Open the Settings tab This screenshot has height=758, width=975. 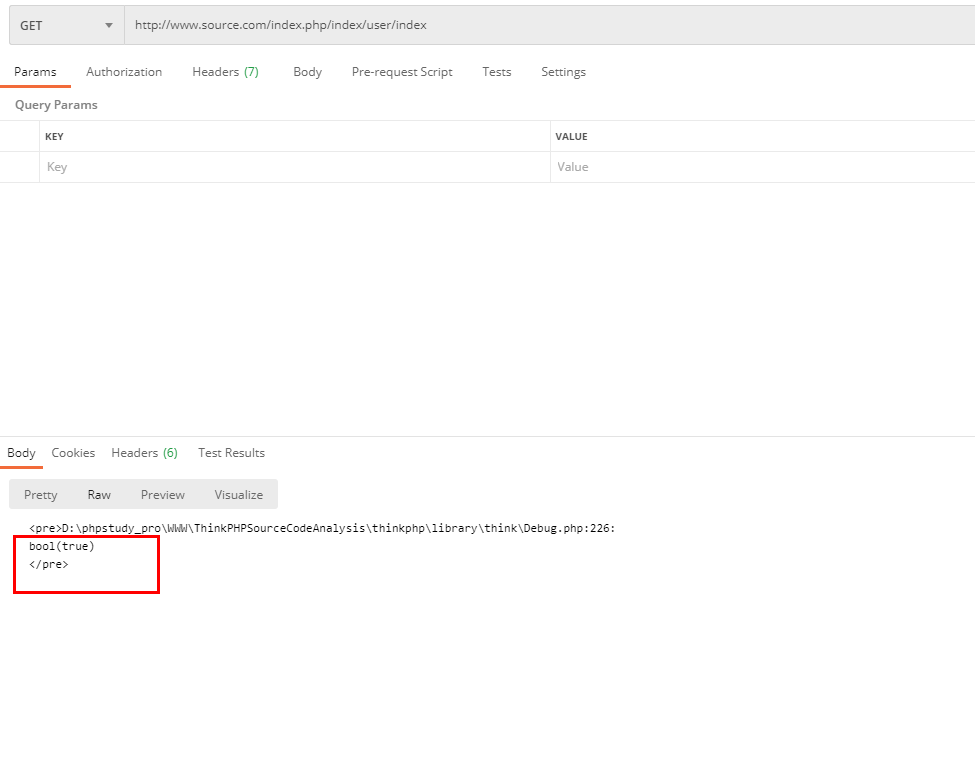click(x=563, y=72)
